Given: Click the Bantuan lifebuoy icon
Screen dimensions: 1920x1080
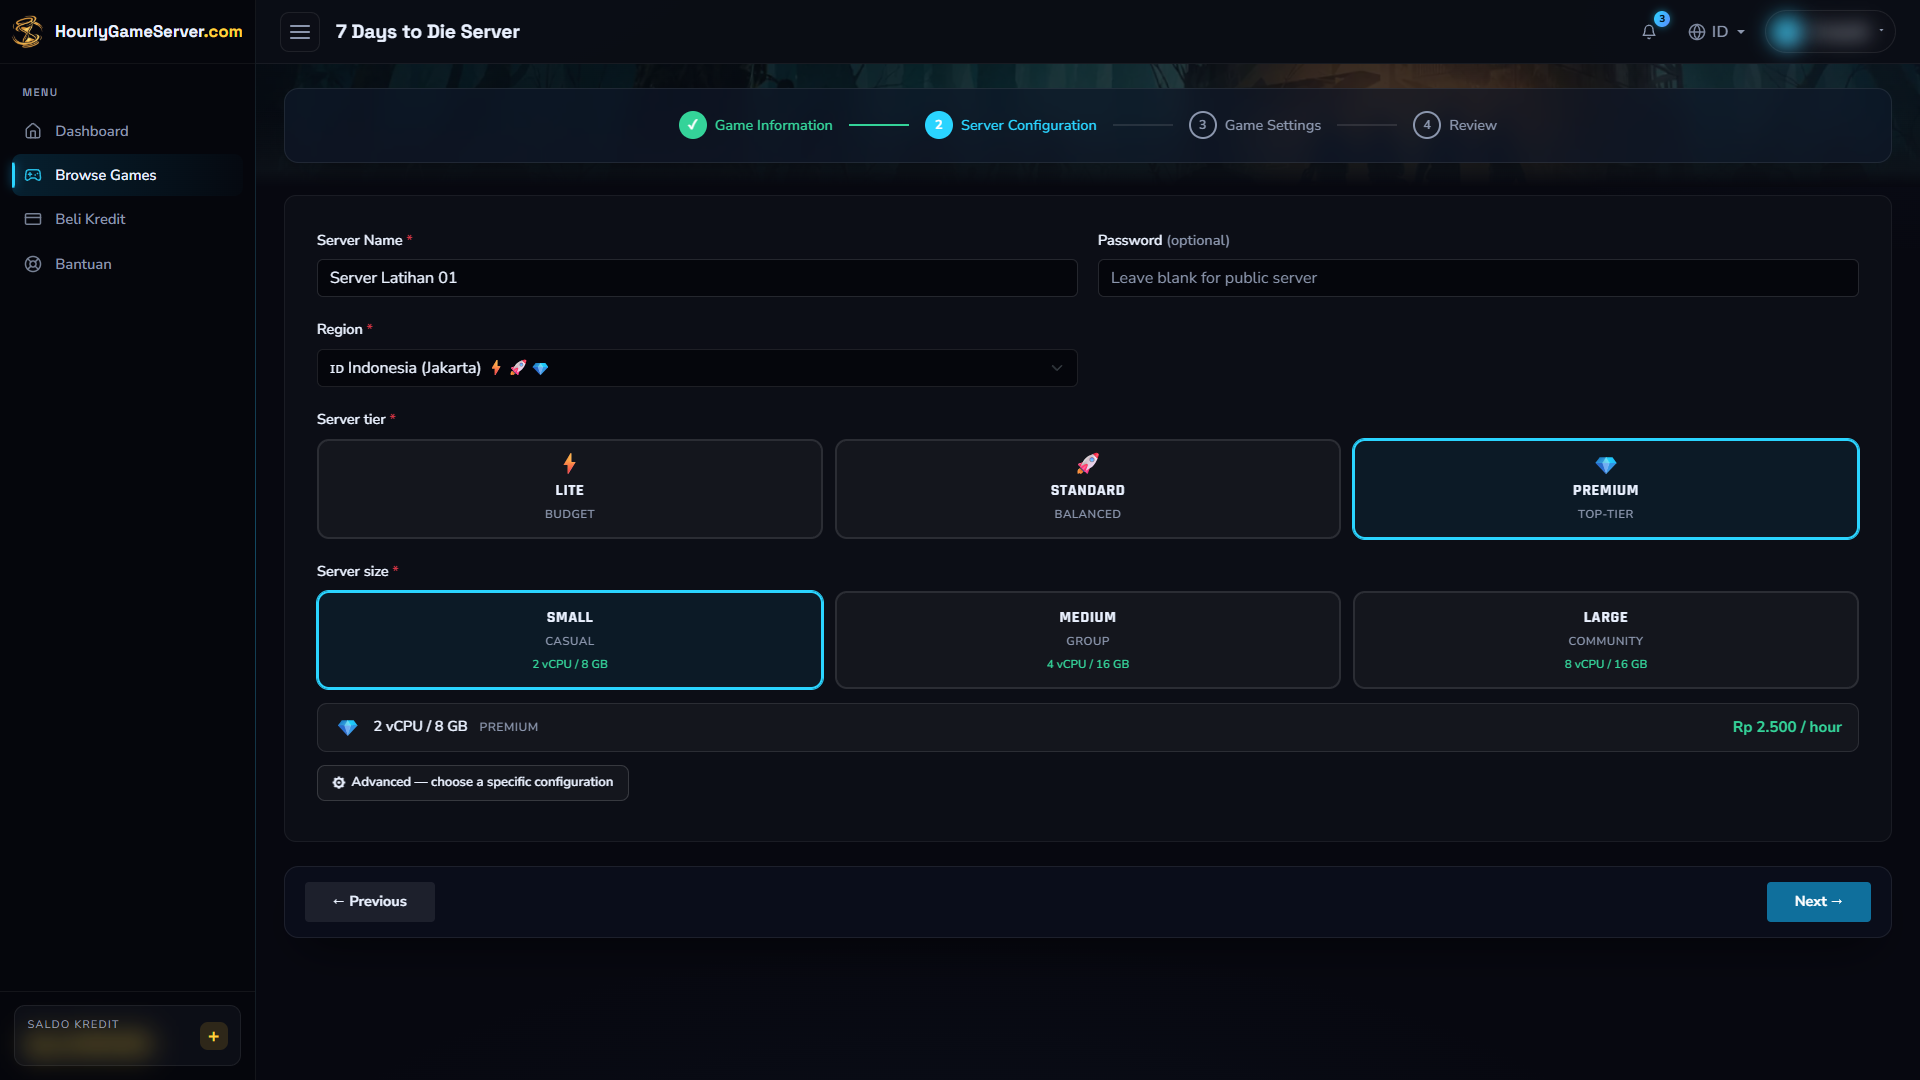Looking at the screenshot, I should [x=33, y=264].
